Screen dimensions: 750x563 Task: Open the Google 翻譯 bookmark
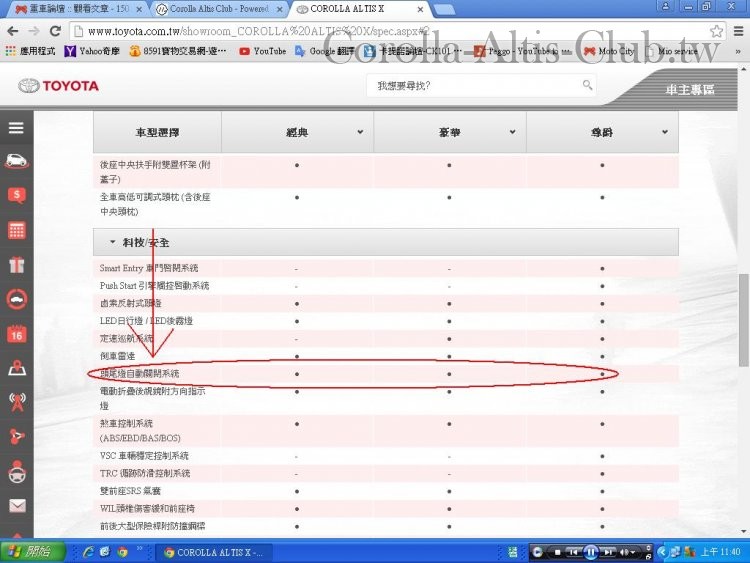click(x=325, y=51)
